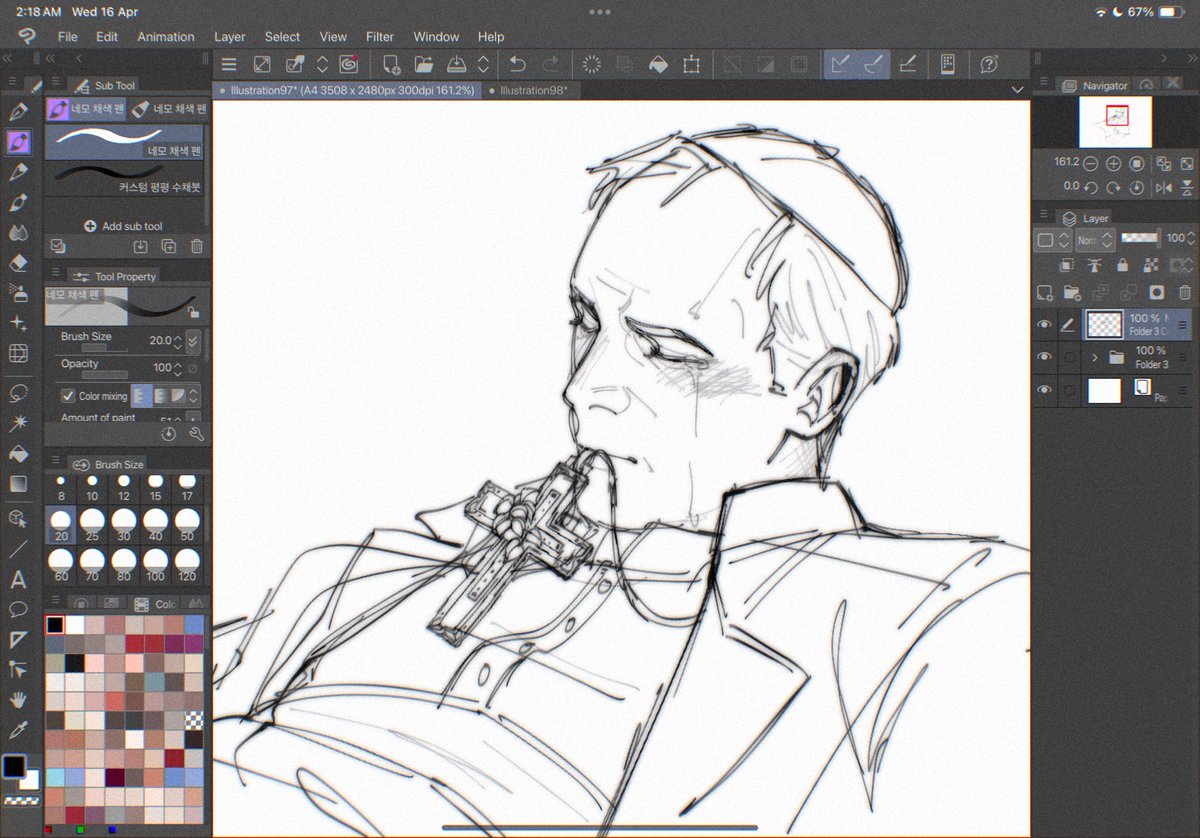1200x838 pixels.
Task: Open the Animation menu
Action: [166, 37]
